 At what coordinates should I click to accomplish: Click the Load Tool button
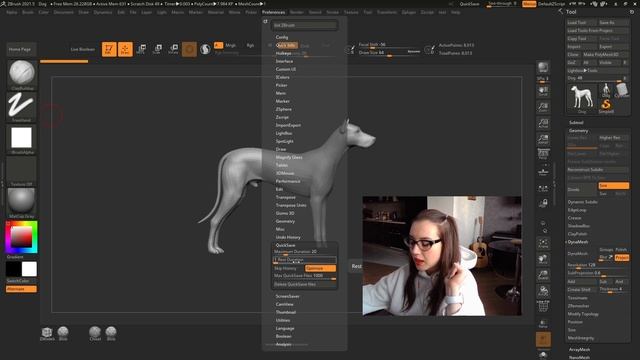(582, 22)
